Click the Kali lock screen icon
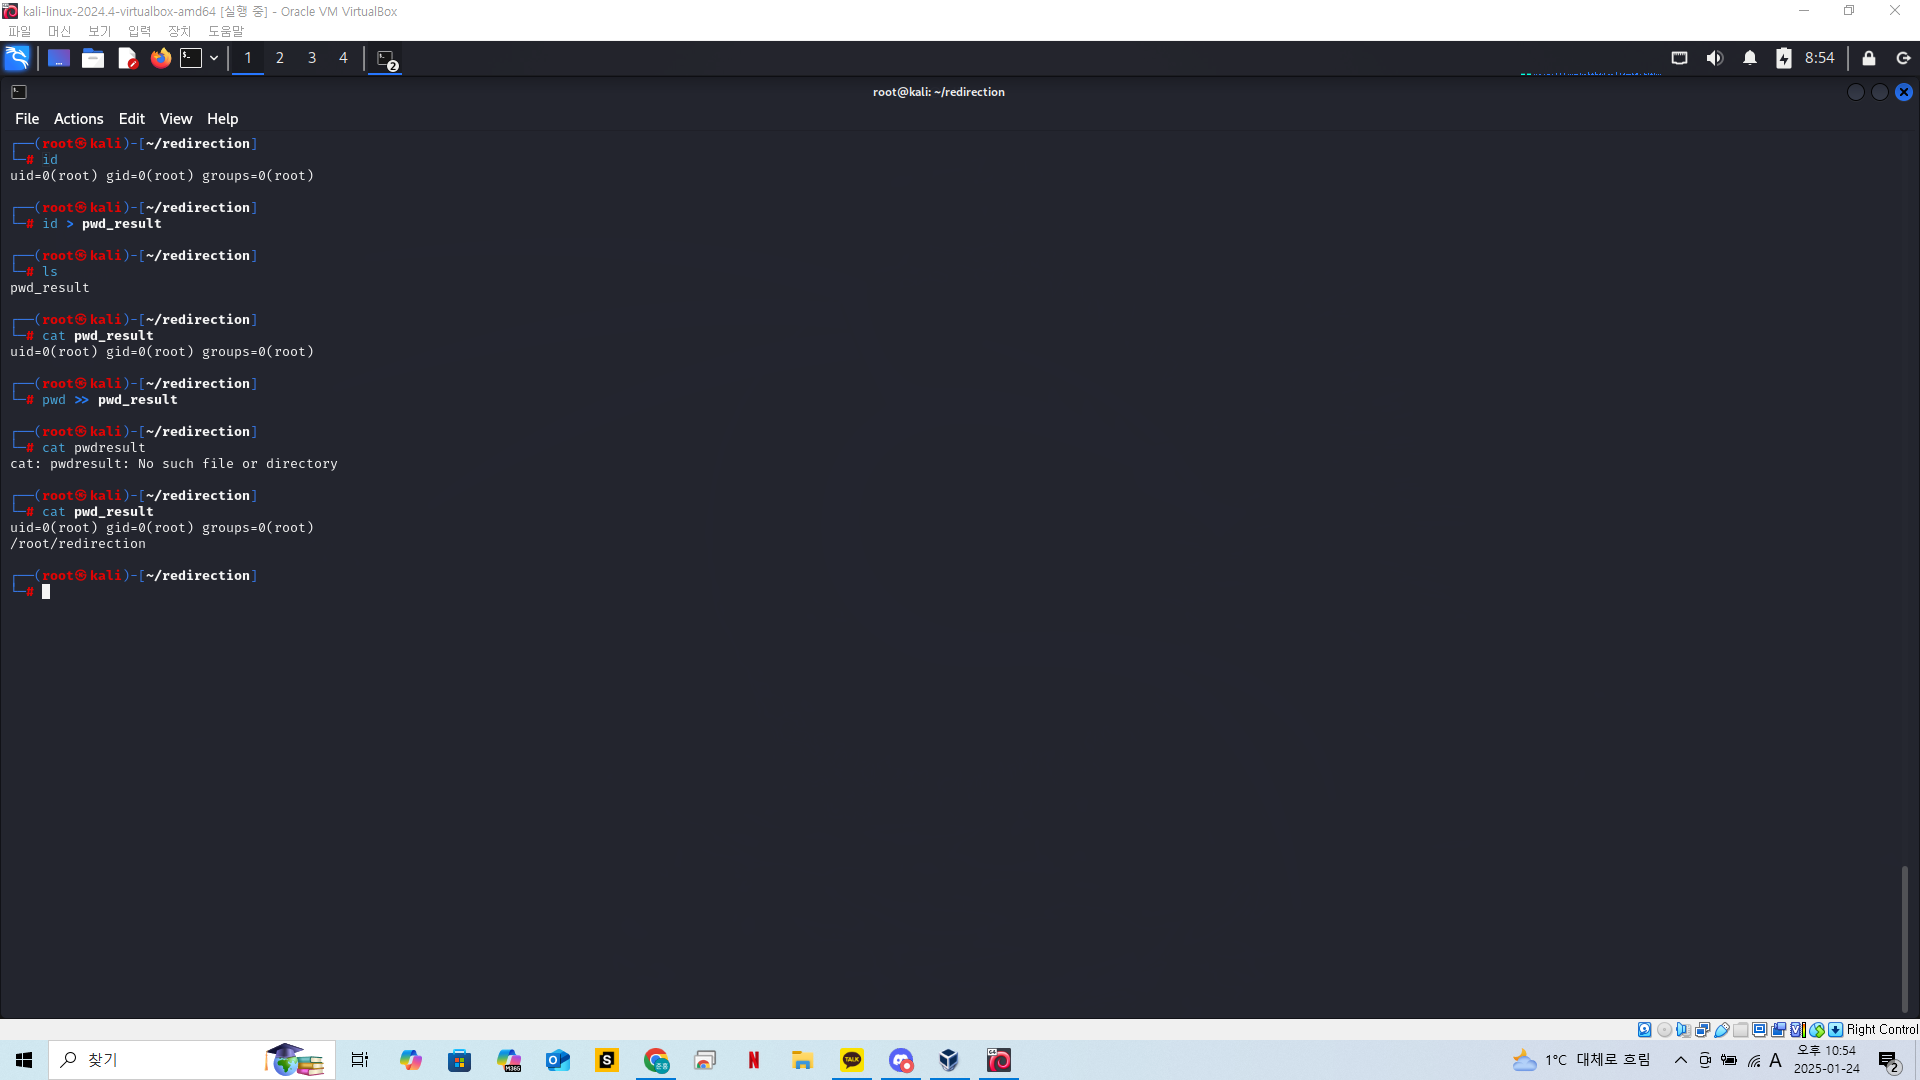Image resolution: width=1920 pixels, height=1080 pixels. pyautogui.click(x=1868, y=58)
